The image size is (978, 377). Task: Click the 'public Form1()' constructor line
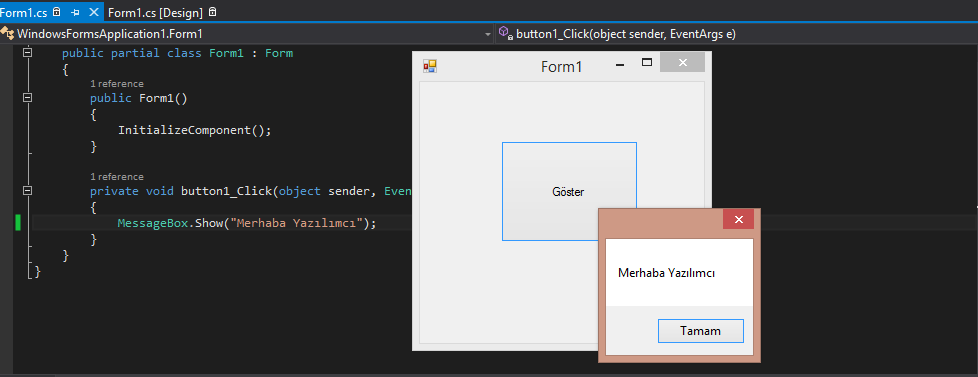coord(138,98)
